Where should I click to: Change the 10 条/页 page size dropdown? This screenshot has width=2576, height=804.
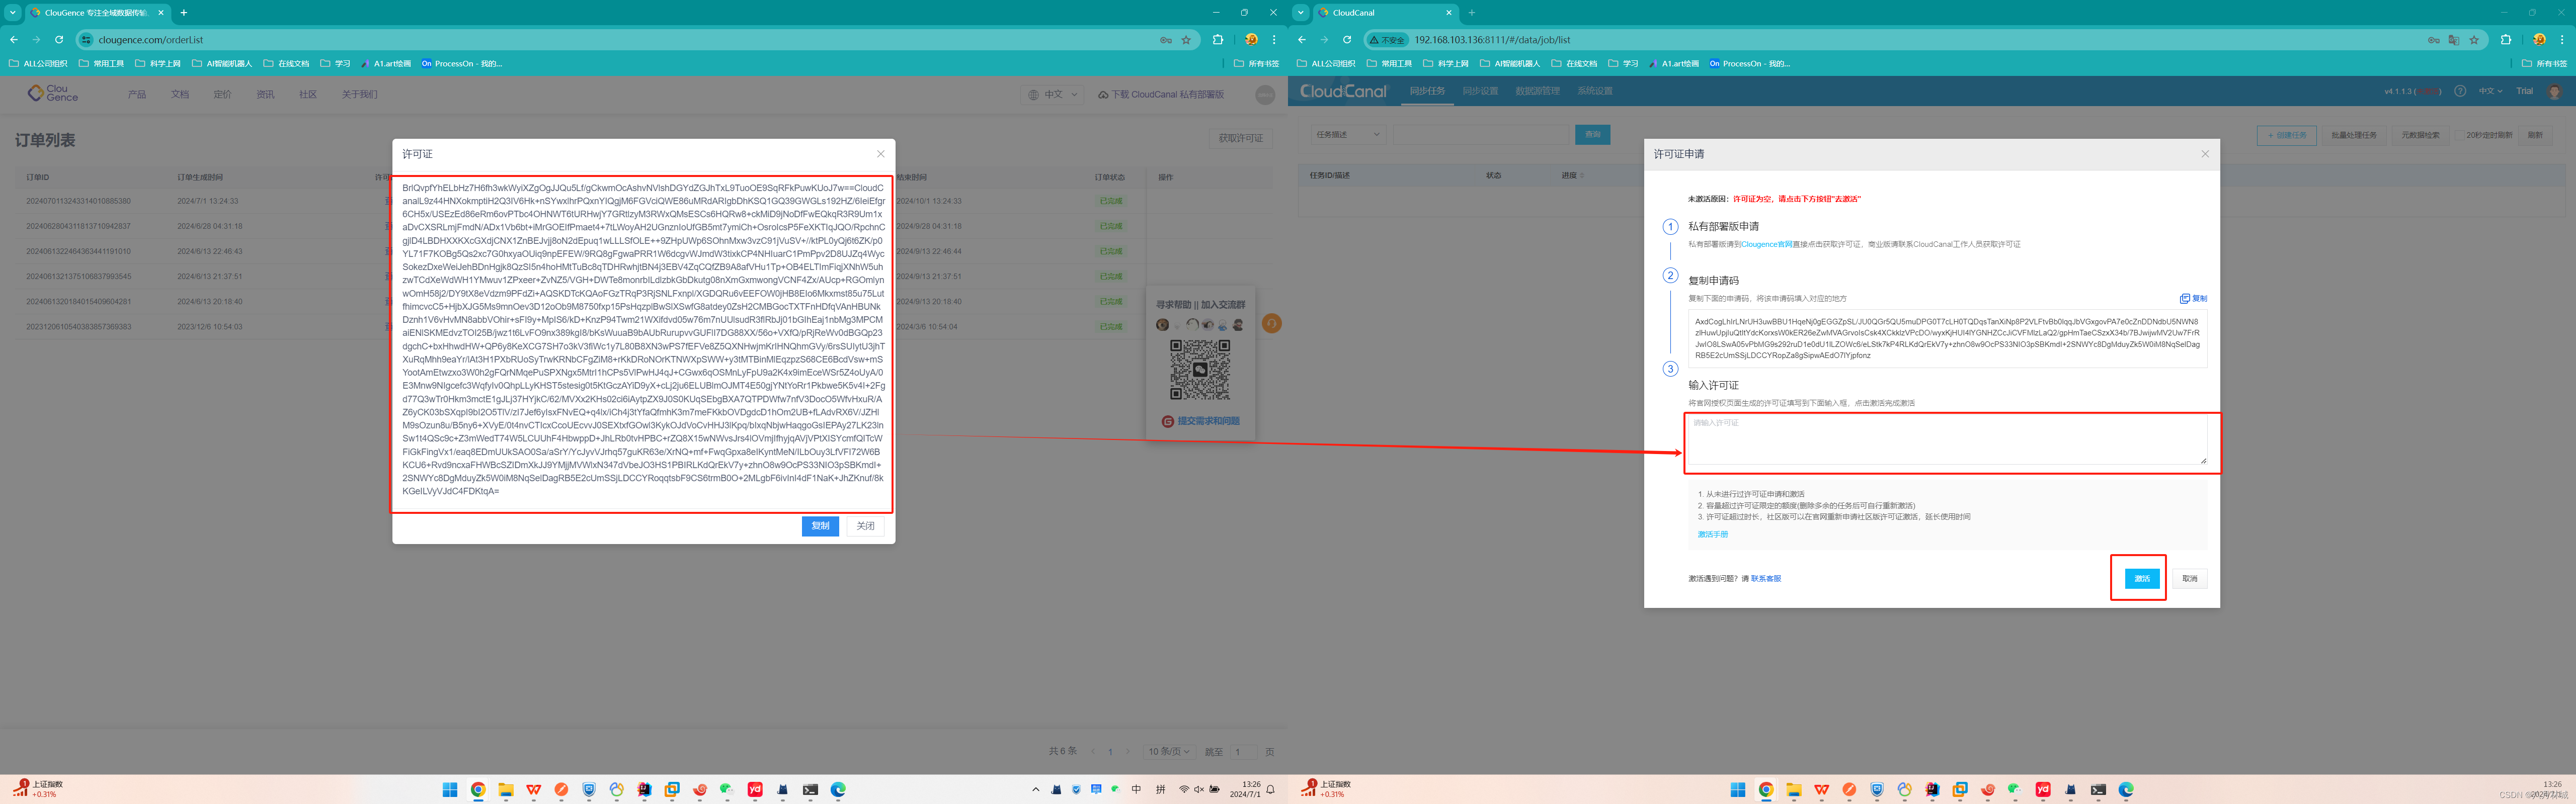[x=1169, y=751]
